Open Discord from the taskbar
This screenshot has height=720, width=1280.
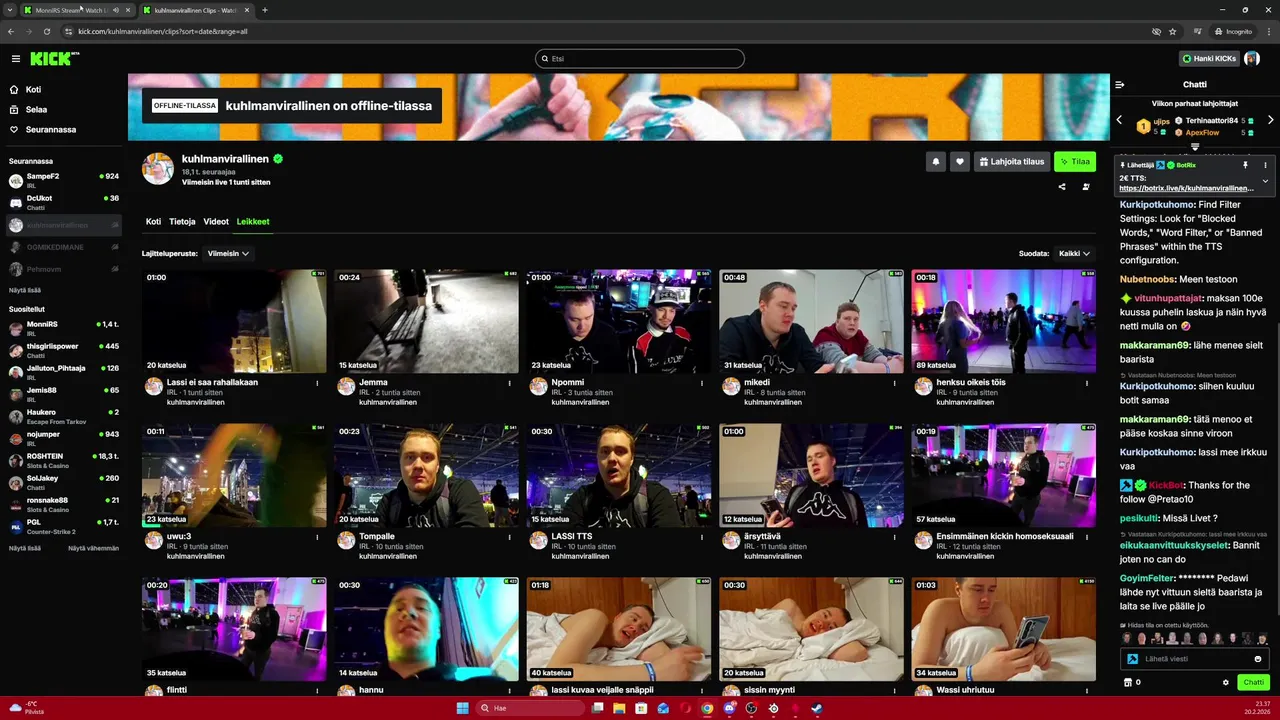point(730,708)
